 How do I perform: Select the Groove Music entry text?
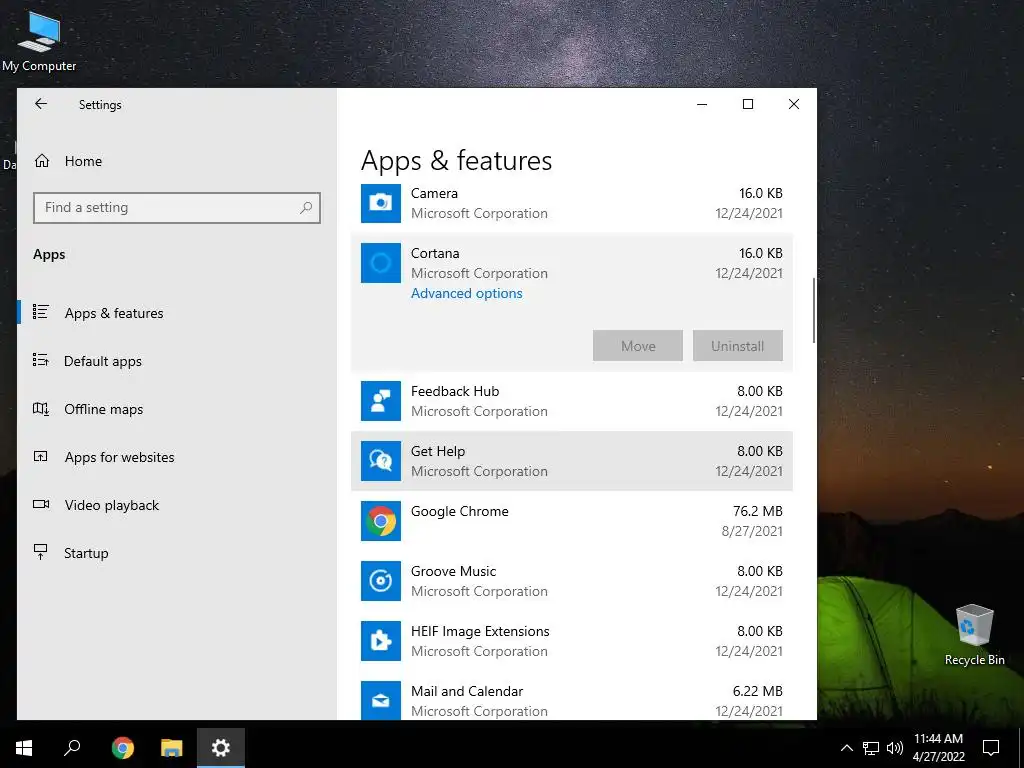coord(454,571)
